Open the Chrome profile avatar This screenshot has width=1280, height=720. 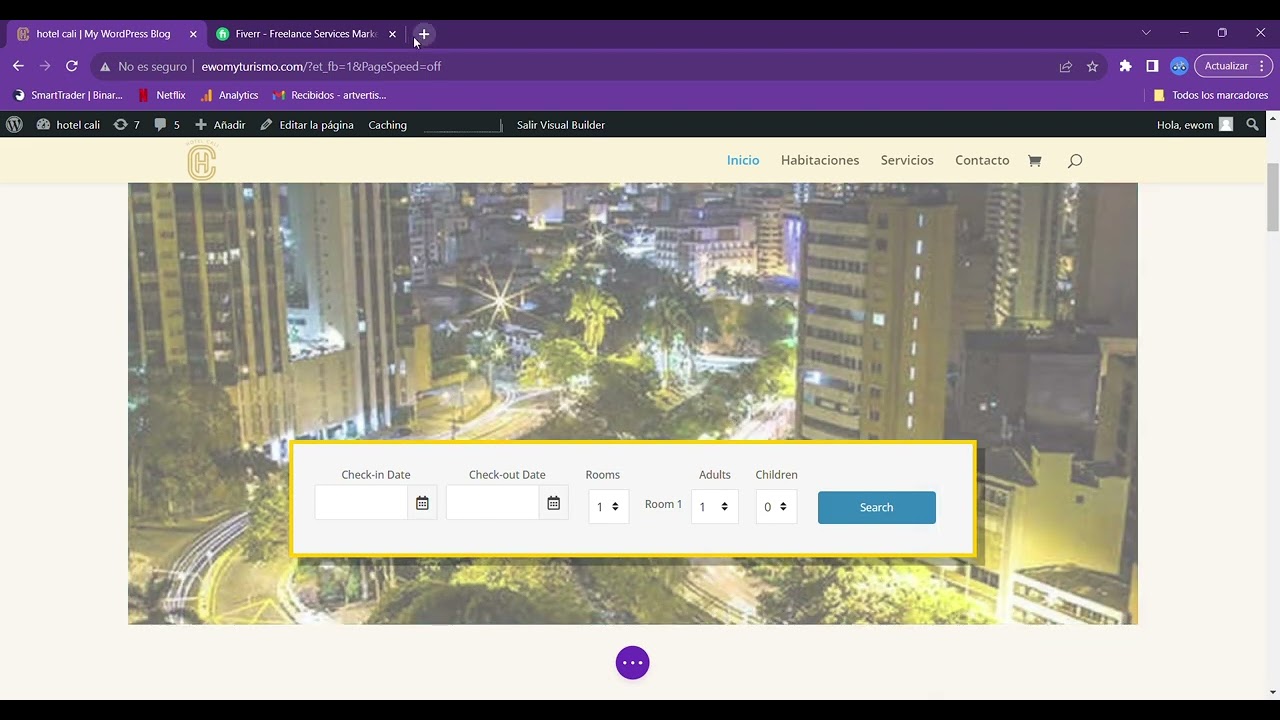click(1179, 66)
